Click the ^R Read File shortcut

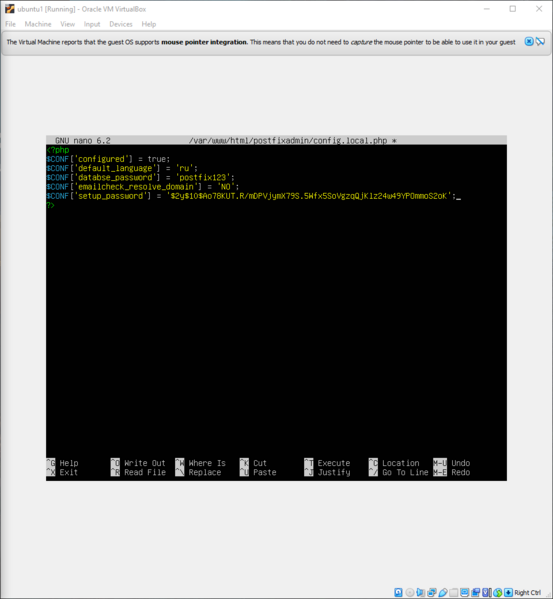click(138, 472)
